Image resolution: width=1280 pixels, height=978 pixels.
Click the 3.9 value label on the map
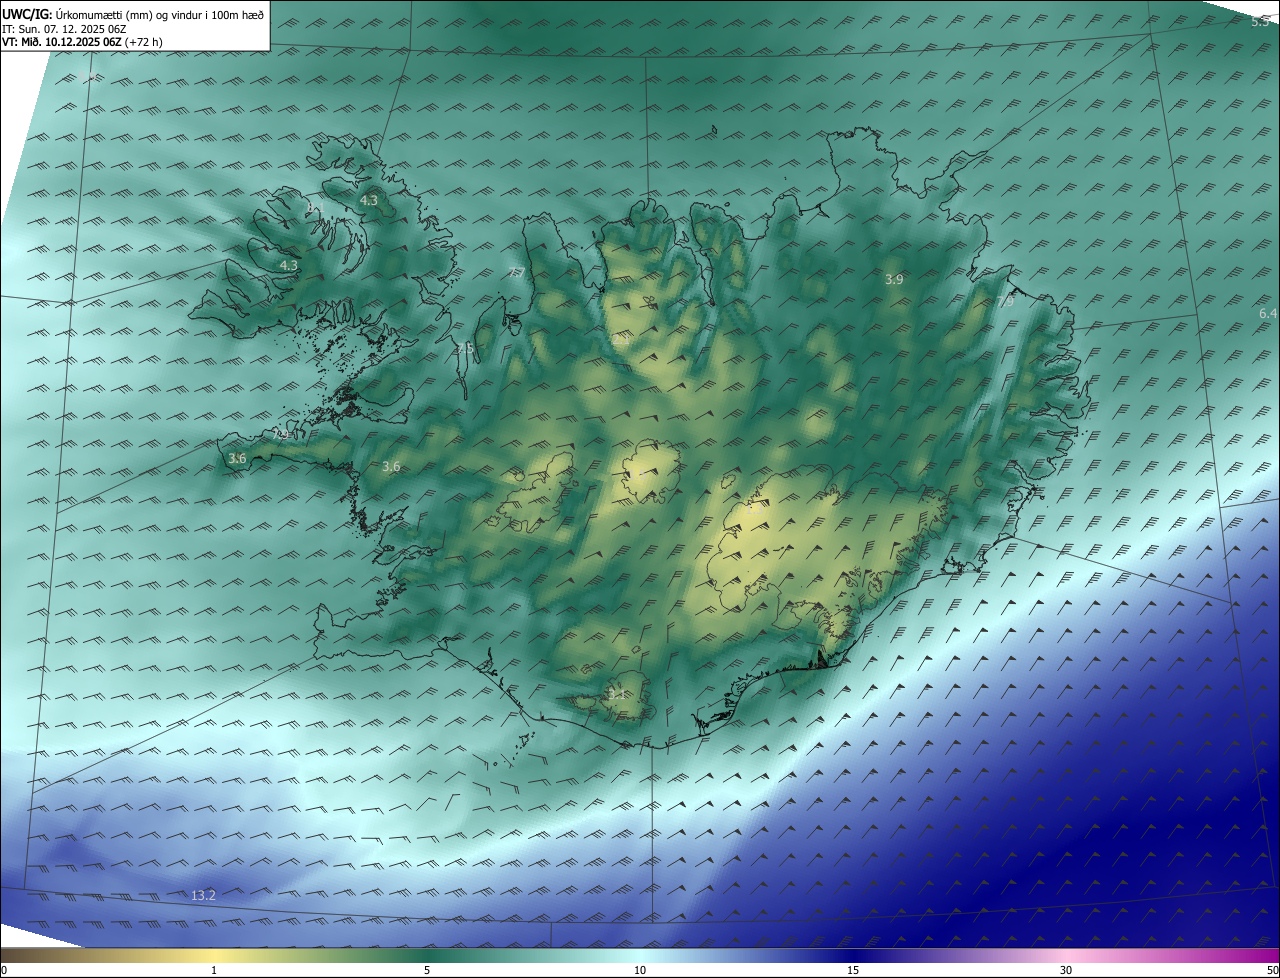(894, 280)
